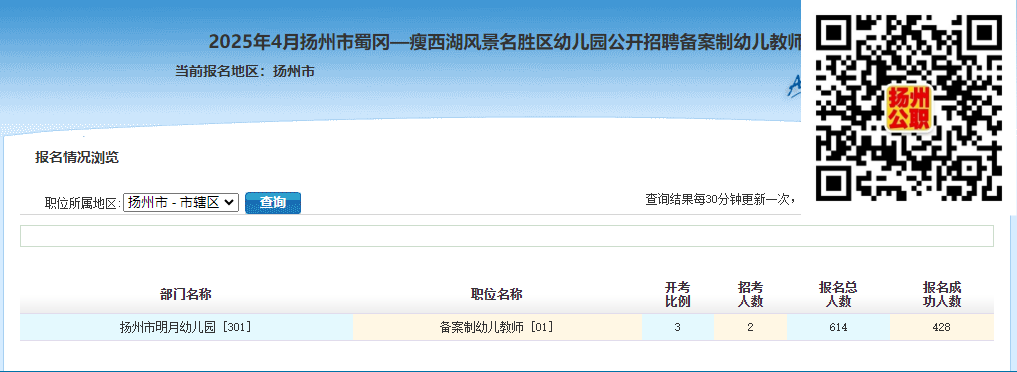Click the 扬州公联 logo inside QR code
This screenshot has width=1017, height=372.
[908, 108]
